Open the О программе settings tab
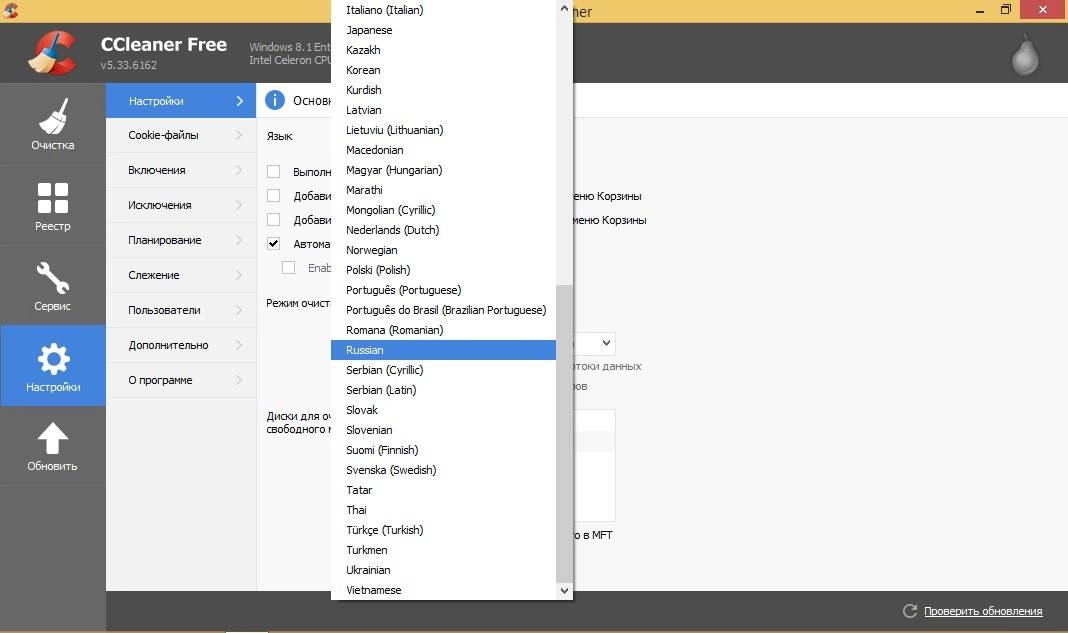The height and width of the screenshot is (633, 1068). 181,380
